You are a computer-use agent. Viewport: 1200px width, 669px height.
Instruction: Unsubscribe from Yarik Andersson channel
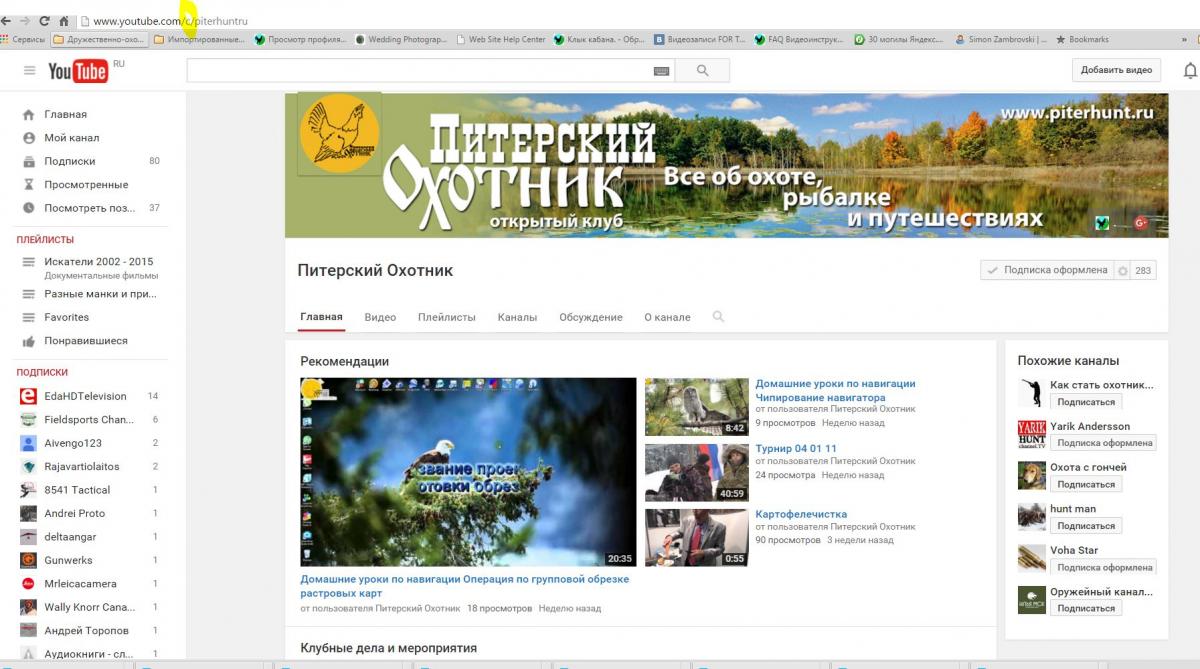[1103, 443]
